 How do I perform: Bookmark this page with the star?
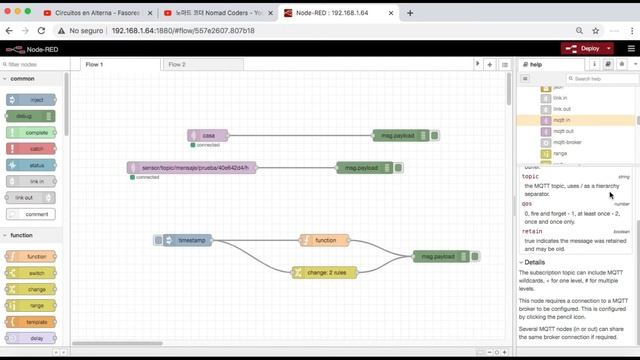[x=596, y=31]
